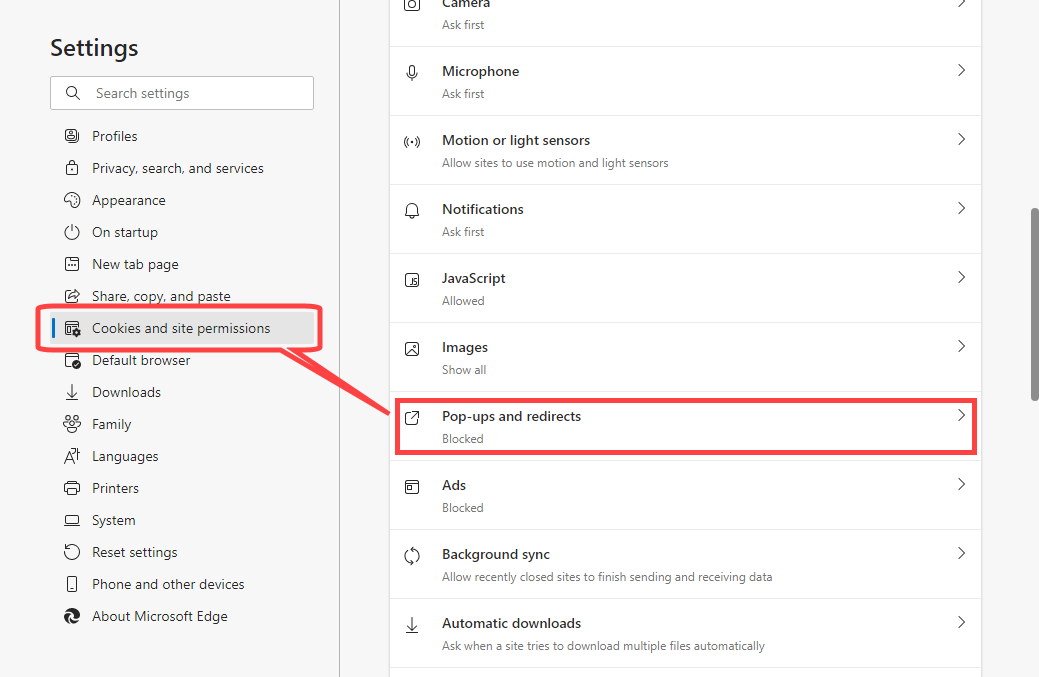Click the About Microsoft Edge logo icon
Screen dimensions: 1039x677
[x=72, y=616]
